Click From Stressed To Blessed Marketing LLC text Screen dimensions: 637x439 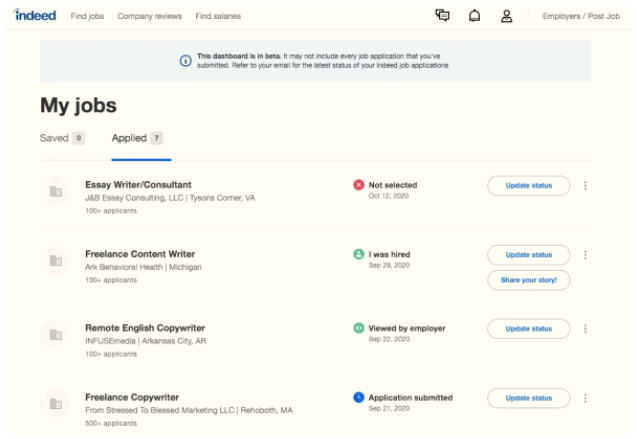tap(160, 410)
